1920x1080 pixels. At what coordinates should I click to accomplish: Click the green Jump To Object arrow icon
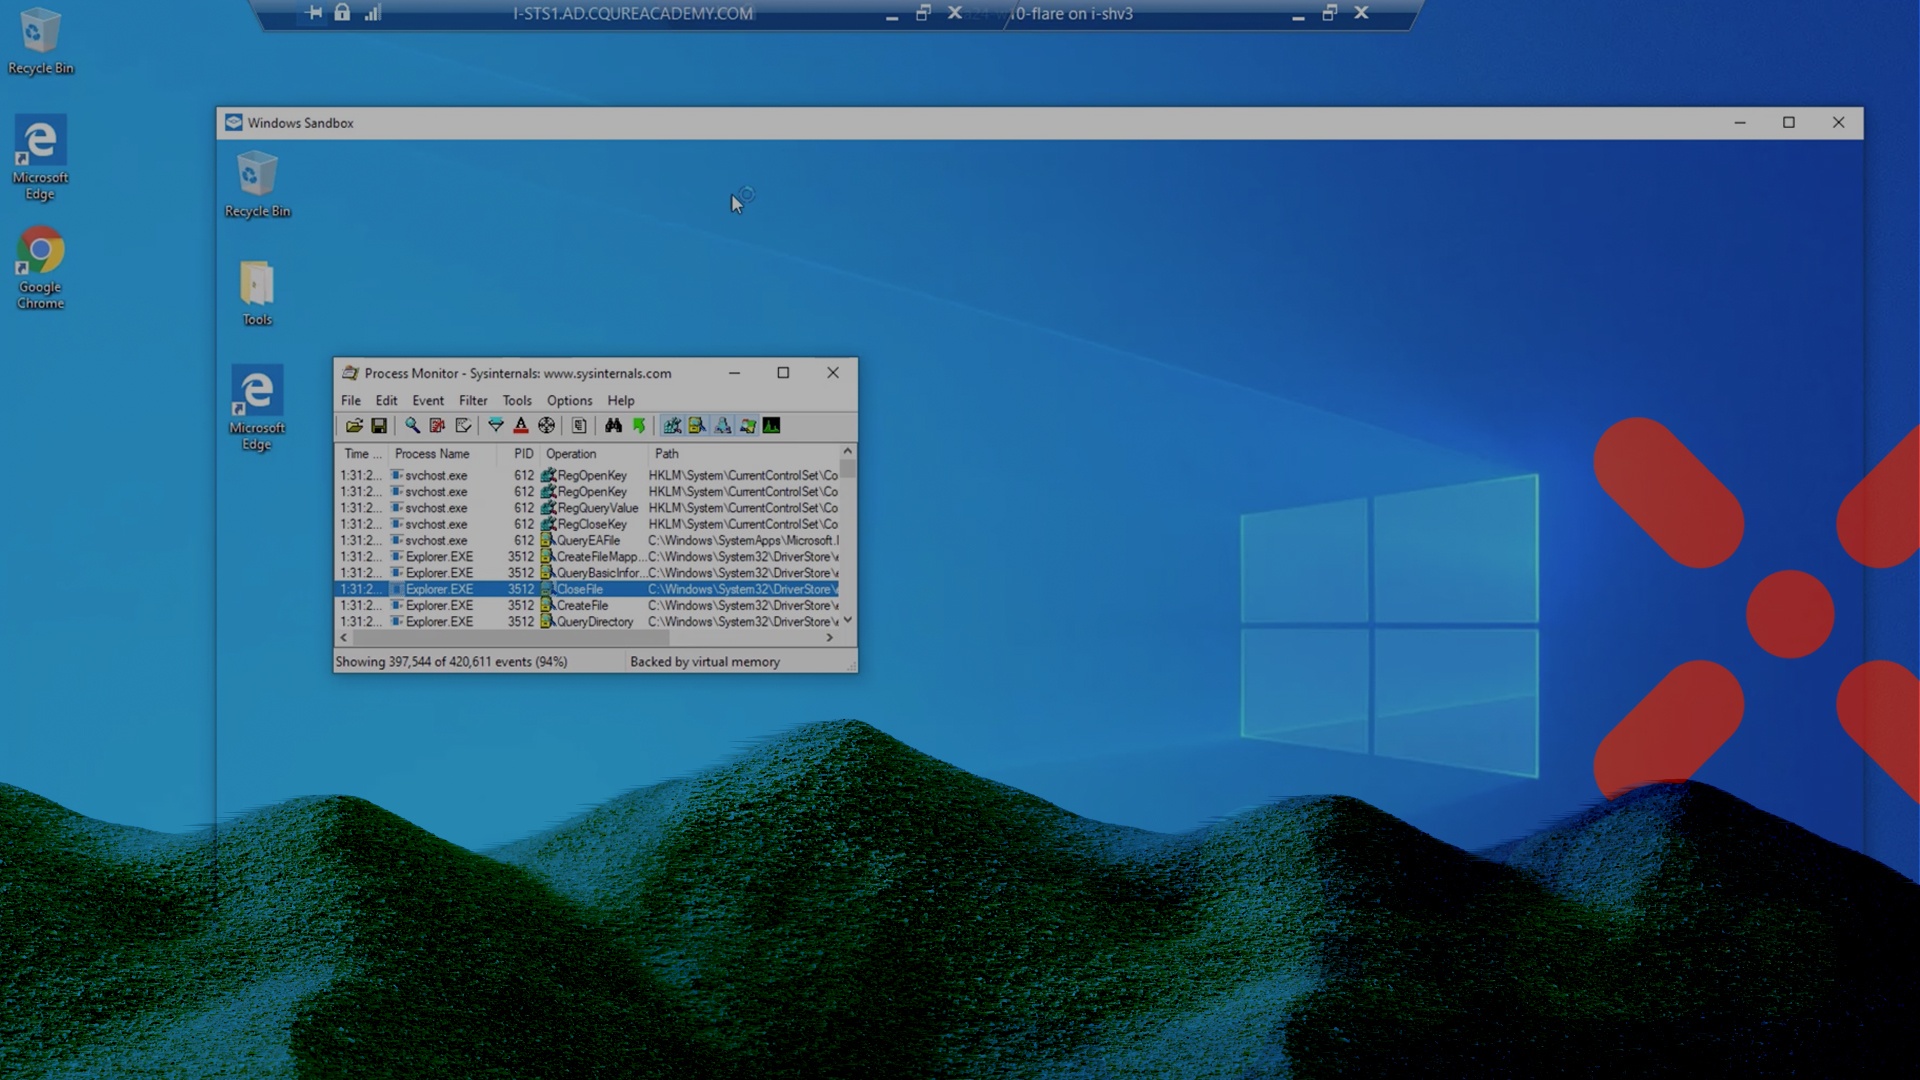pyautogui.click(x=639, y=426)
